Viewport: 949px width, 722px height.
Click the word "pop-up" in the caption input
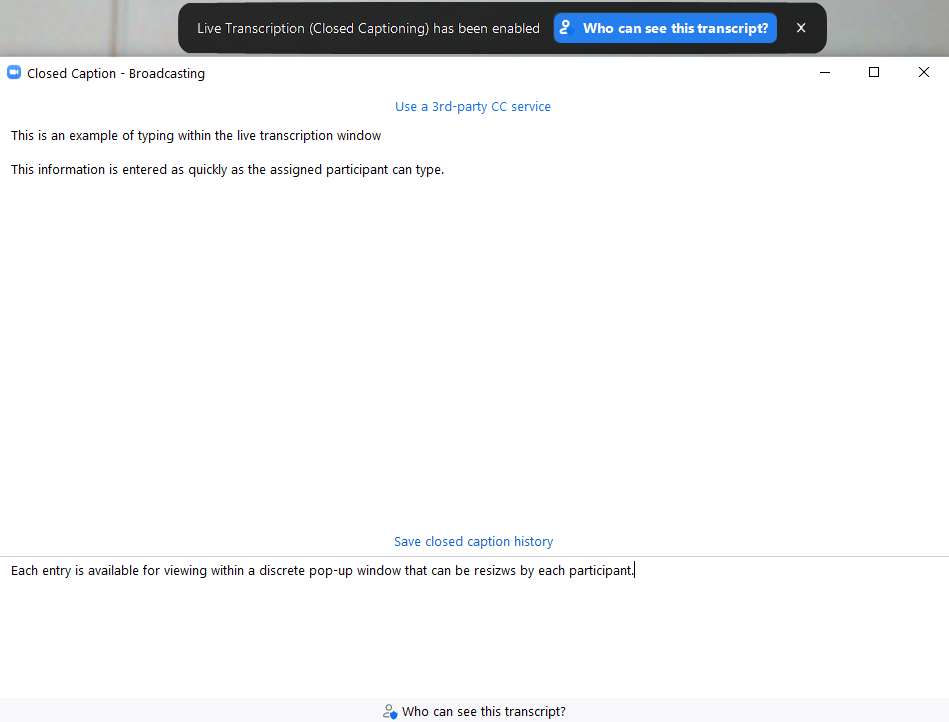click(x=331, y=571)
